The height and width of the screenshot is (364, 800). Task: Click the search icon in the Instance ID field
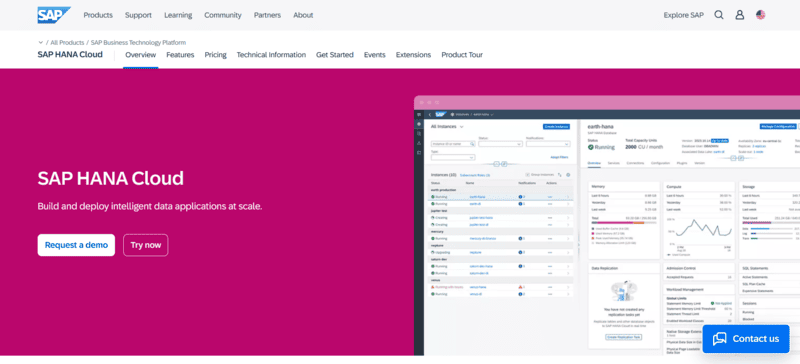tap(472, 144)
